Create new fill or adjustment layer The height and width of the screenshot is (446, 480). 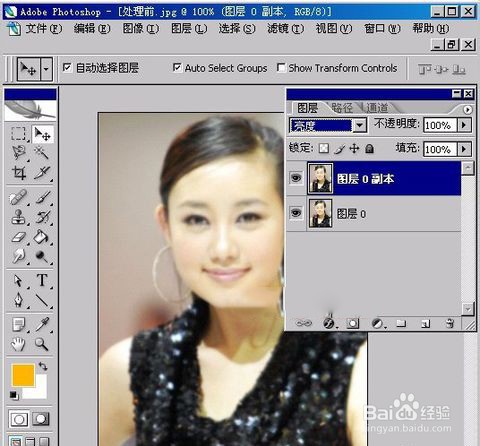pyautogui.click(x=378, y=323)
